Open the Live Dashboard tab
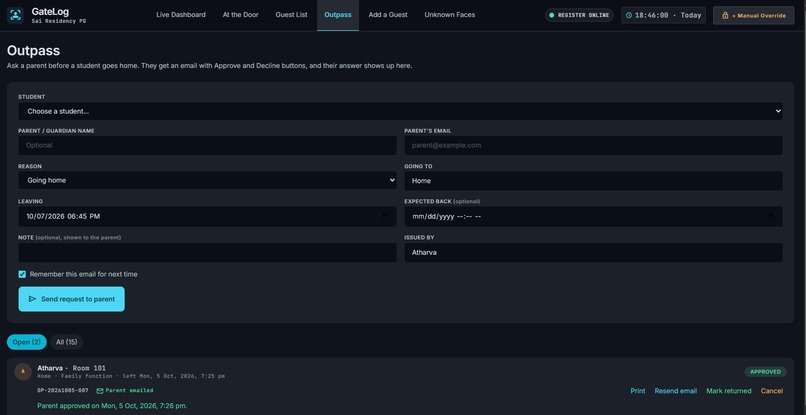 181,15
